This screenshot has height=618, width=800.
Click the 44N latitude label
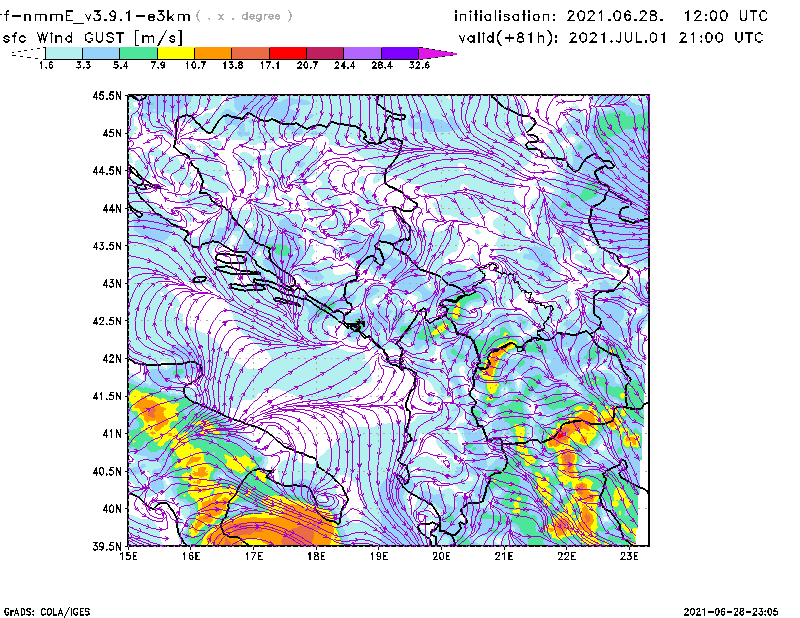pyautogui.click(x=112, y=208)
